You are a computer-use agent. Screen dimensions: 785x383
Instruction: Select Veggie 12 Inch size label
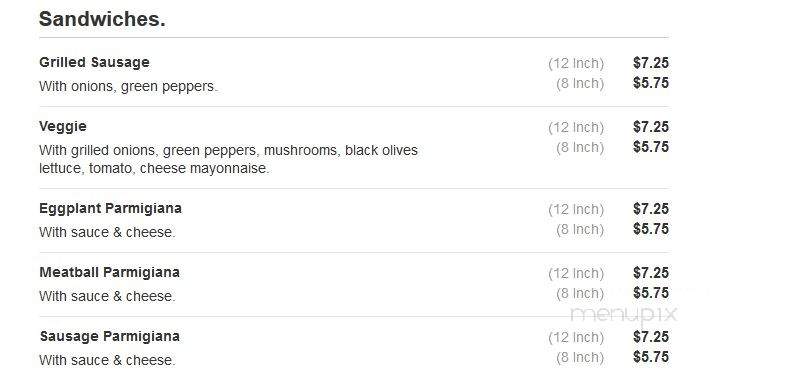click(576, 128)
